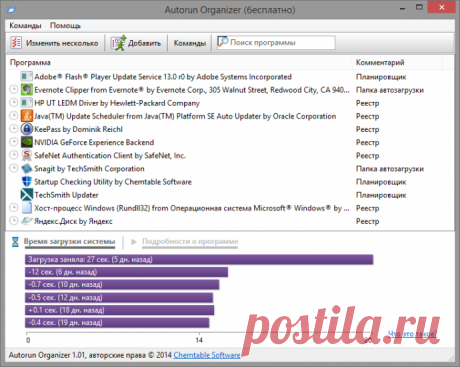This screenshot has width=460, height=367.
Task: Open the Что это такое? link
Action: 412,334
